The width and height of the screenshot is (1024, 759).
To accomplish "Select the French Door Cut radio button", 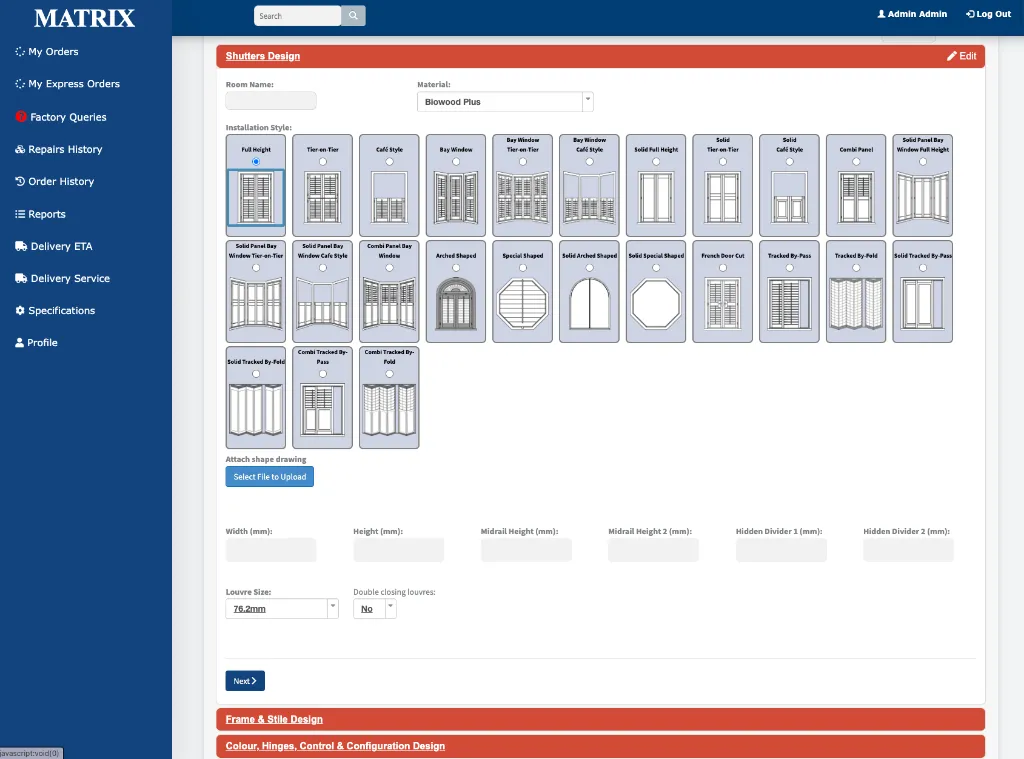I will click(722, 268).
